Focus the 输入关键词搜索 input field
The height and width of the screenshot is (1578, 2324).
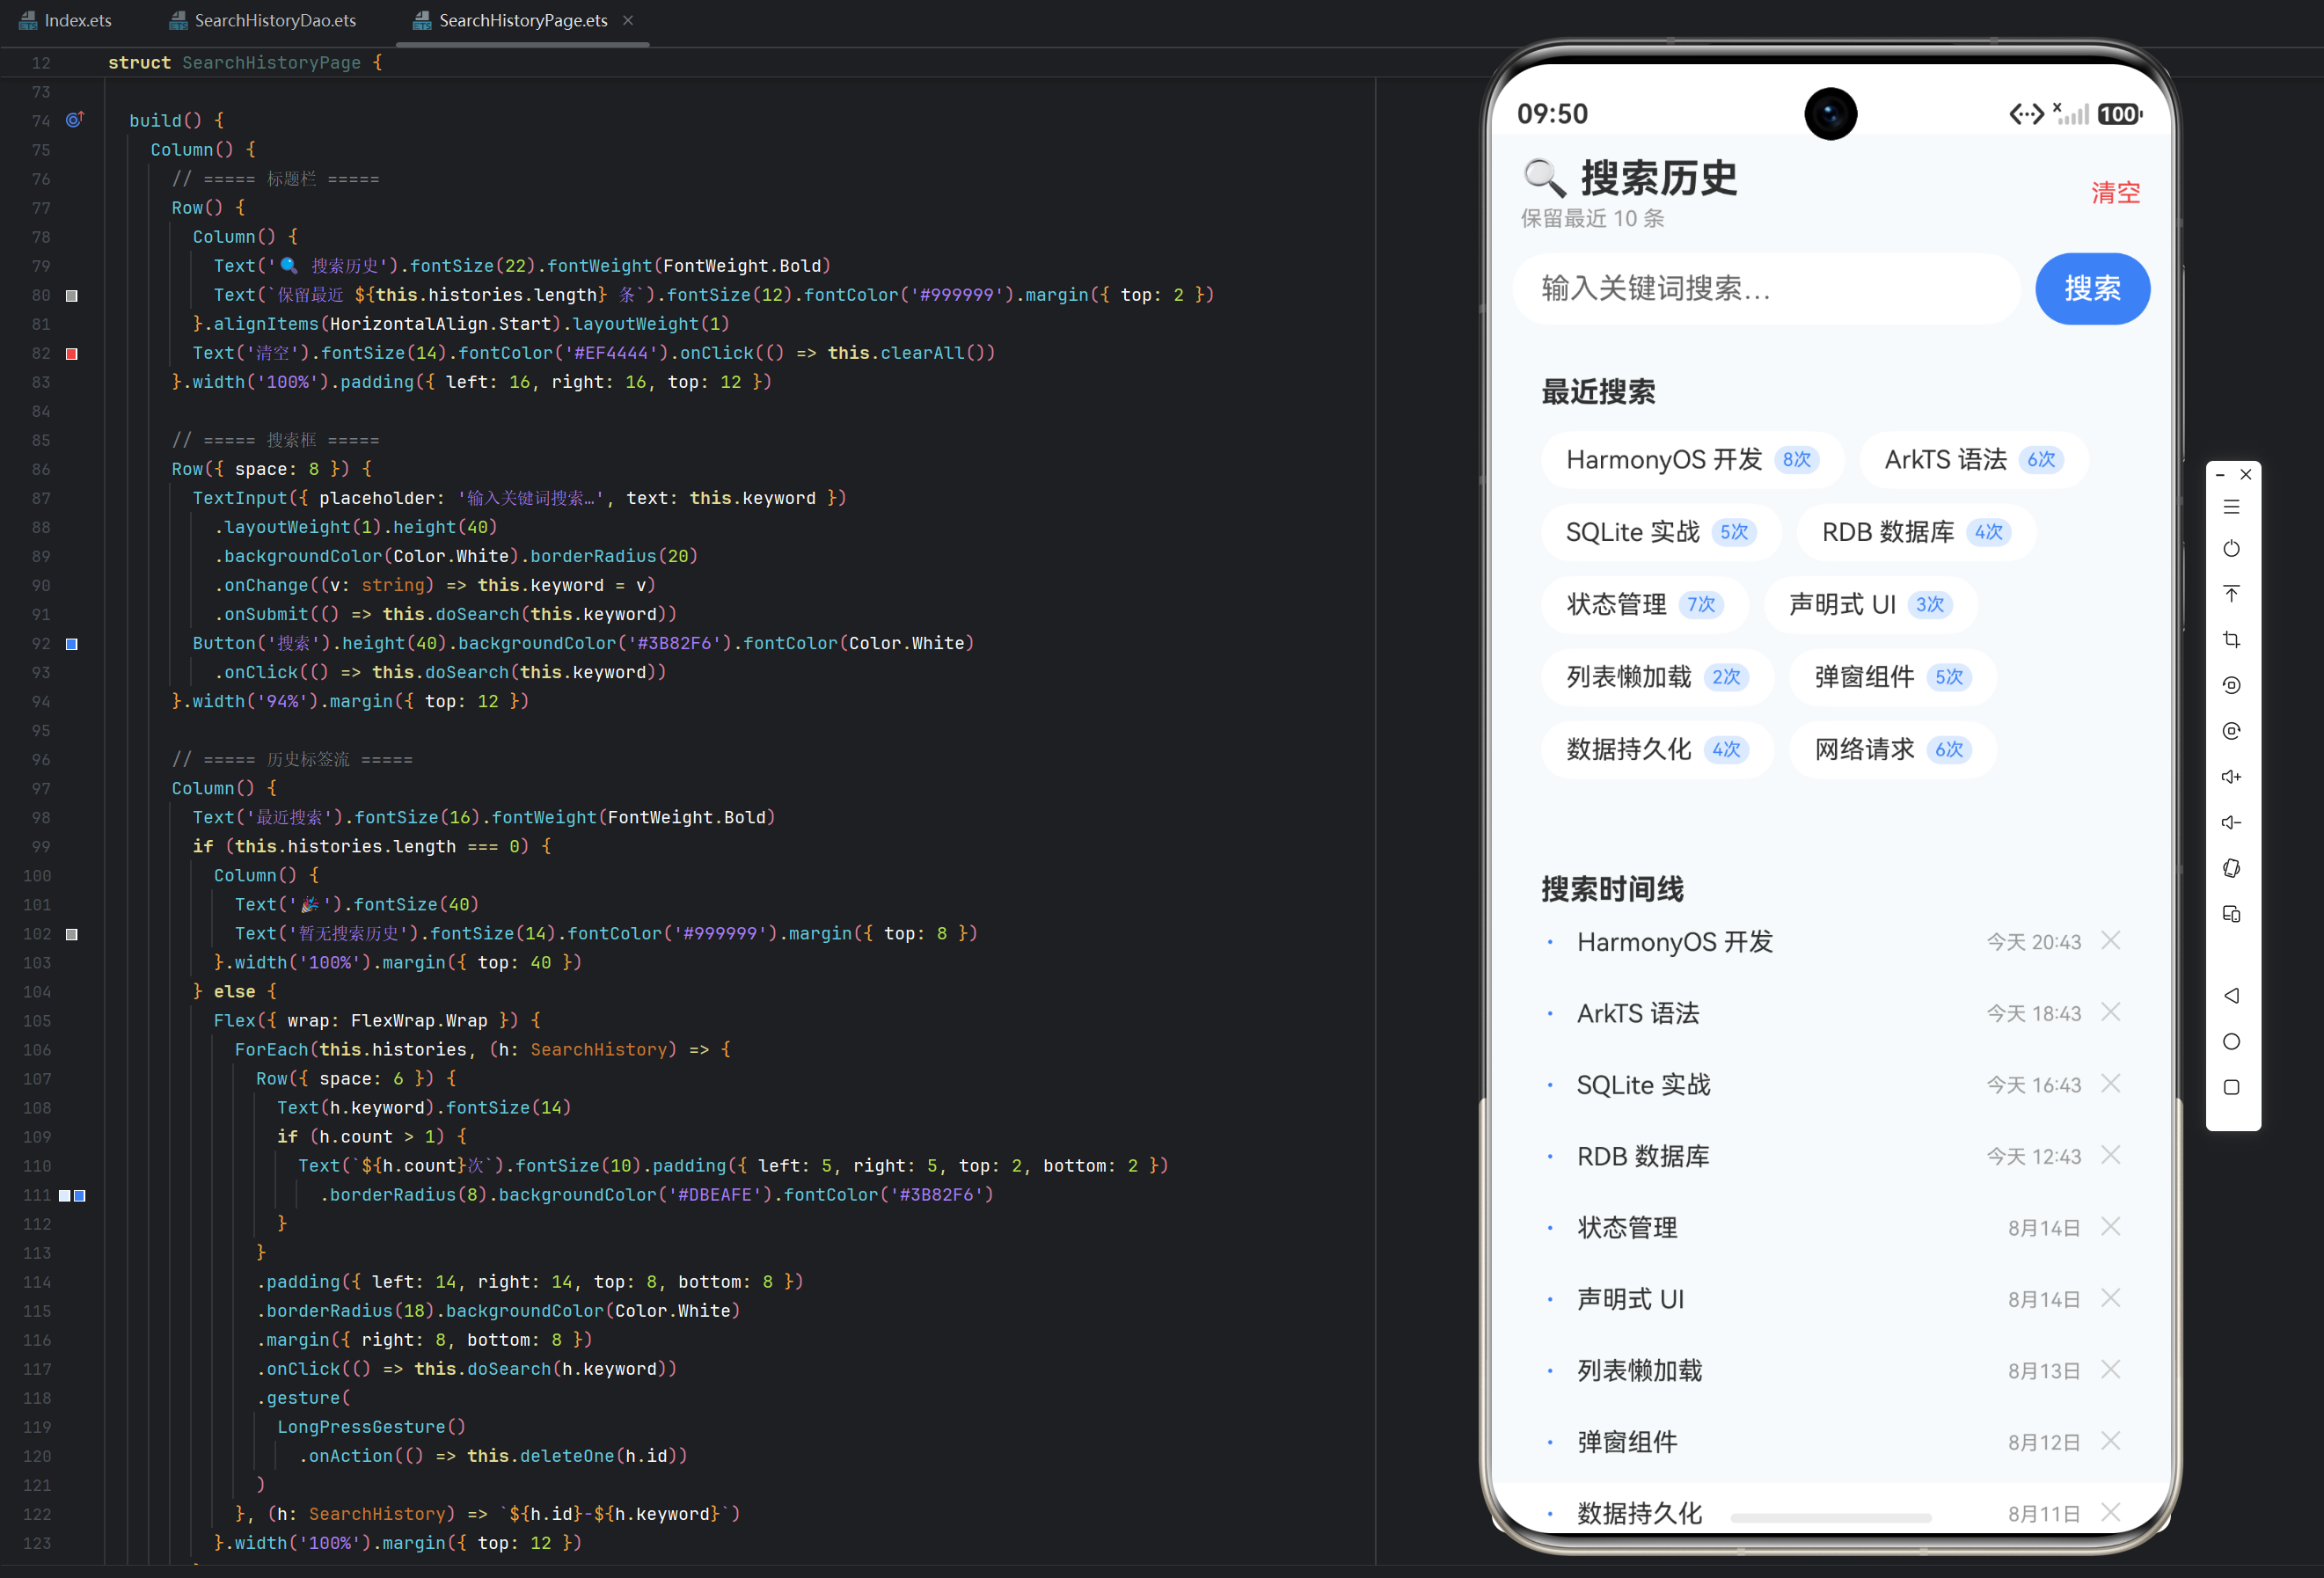click(1767, 289)
